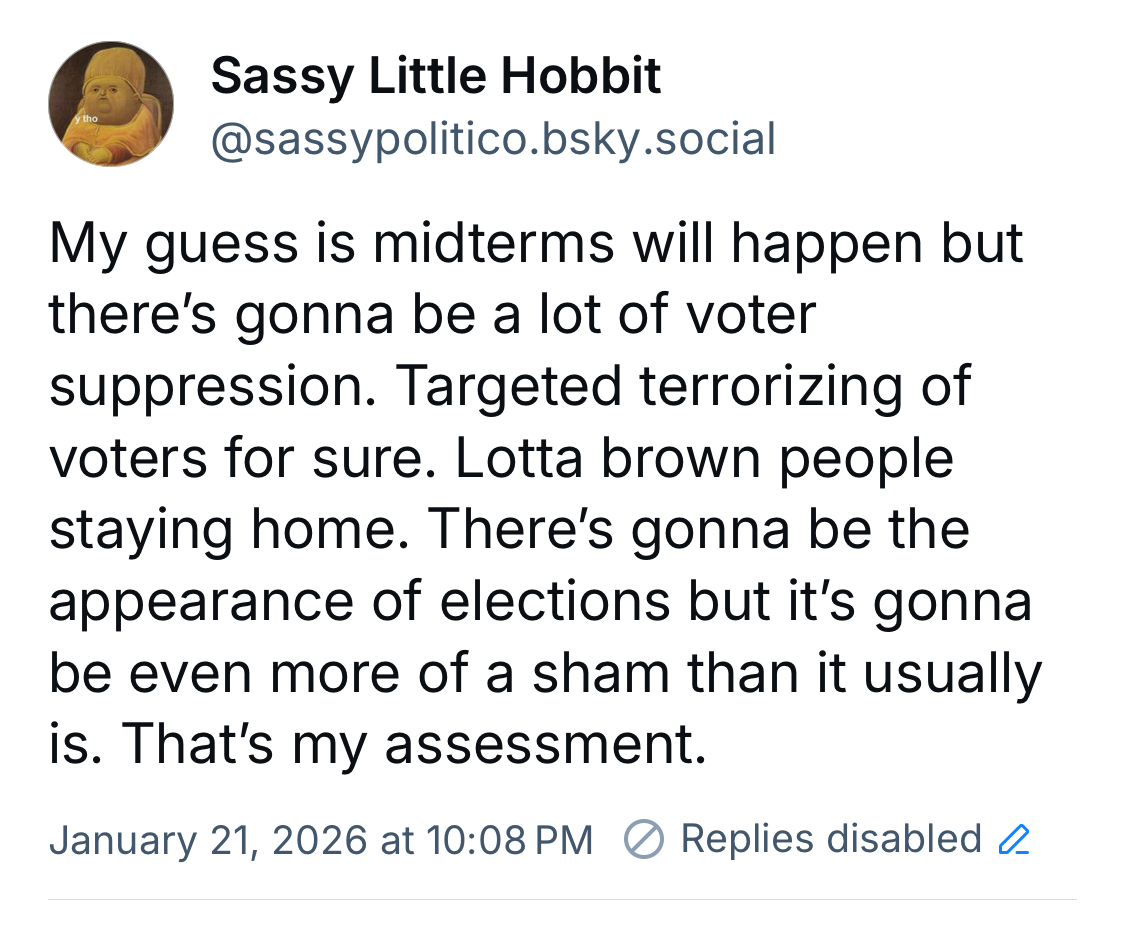Click the @sassypolitico.bsky.social handle
The image size is (1125, 927).
click(493, 139)
